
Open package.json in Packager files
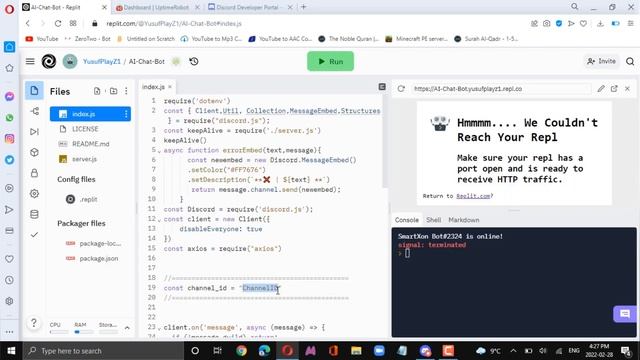98,259
